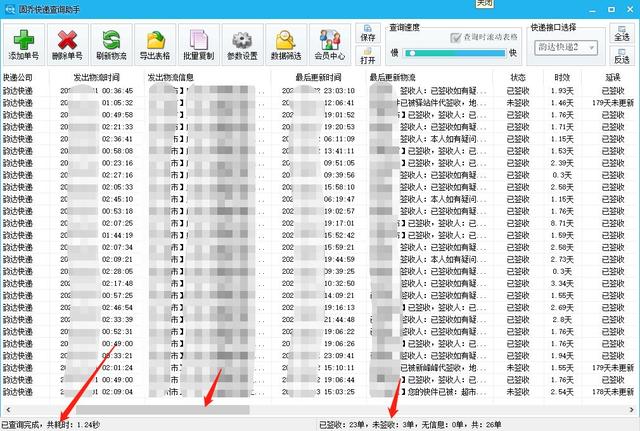Viewport: 640px width, 431px height.
Task: Click the 添加单号 green plus icon
Action: tap(24, 44)
